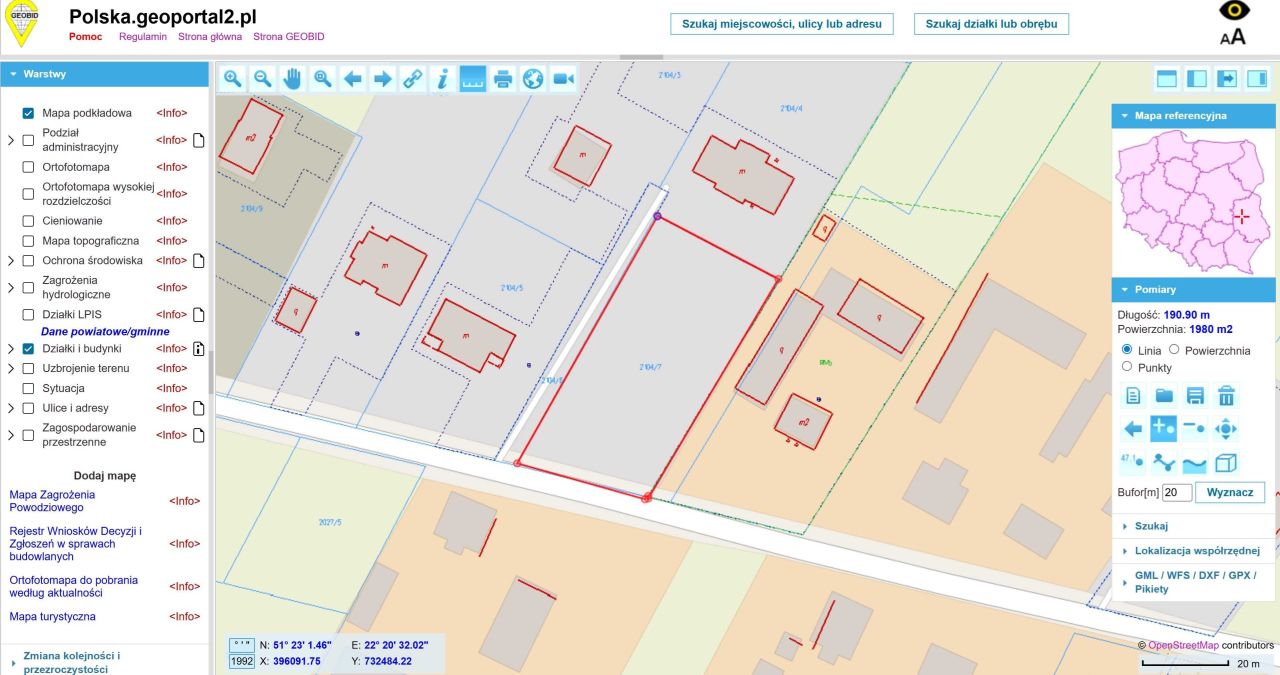Viewport: 1280px width, 675px height.
Task: Click Szukaj działki lub obrębu button
Action: 991,24
